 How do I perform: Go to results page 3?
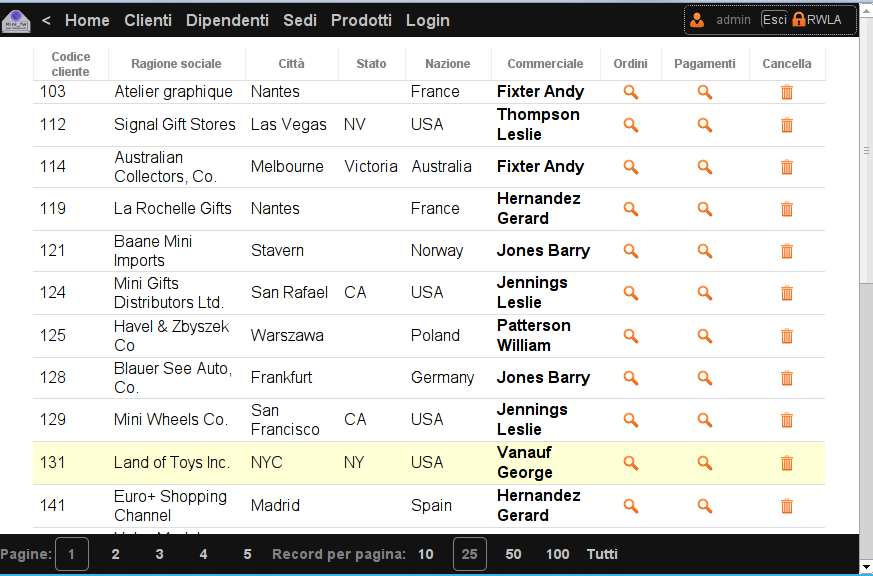[x=159, y=554]
